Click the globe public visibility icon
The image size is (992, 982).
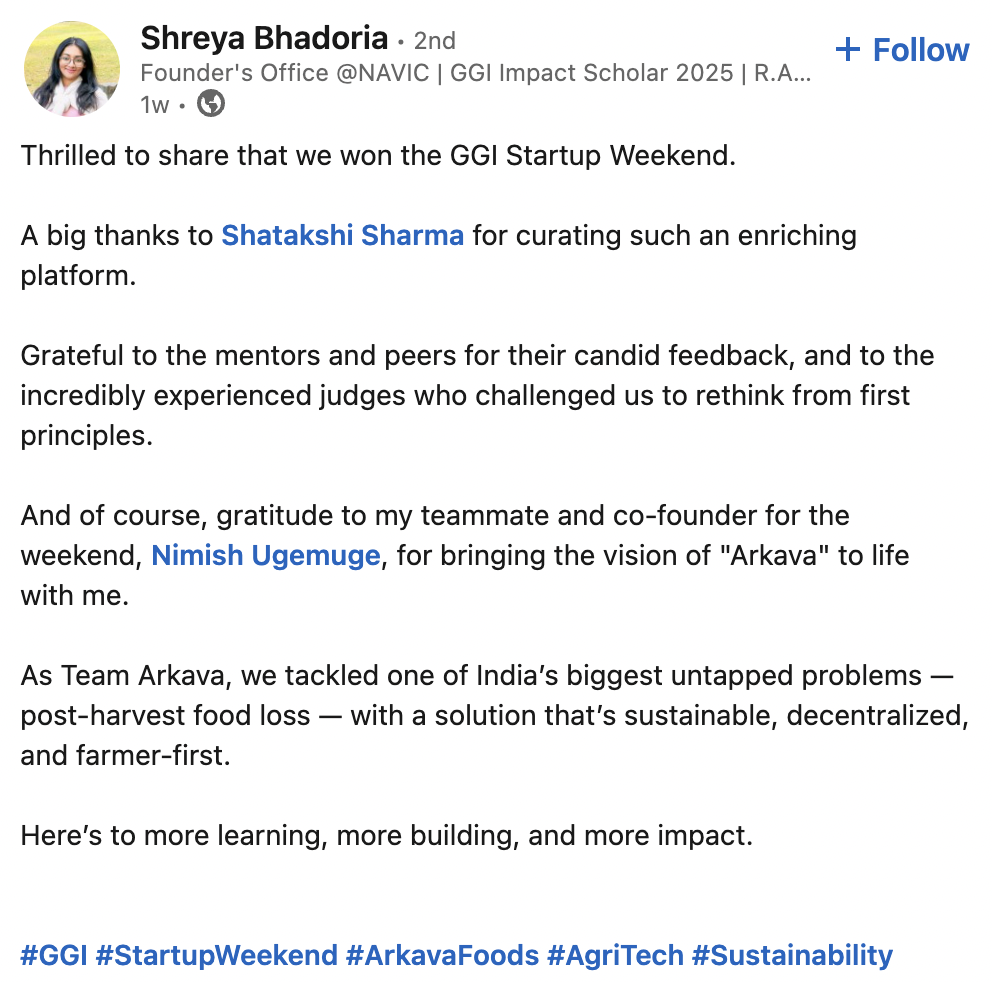210,103
